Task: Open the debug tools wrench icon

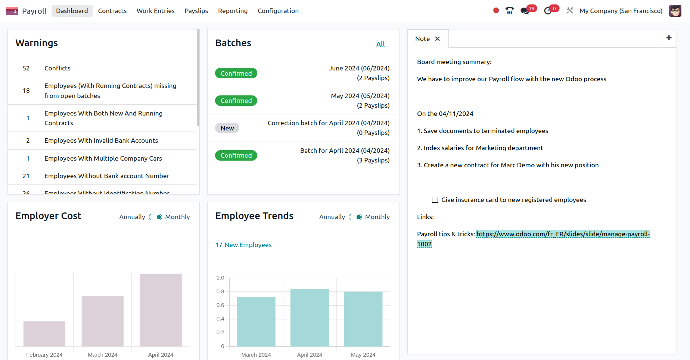Action: tap(569, 11)
